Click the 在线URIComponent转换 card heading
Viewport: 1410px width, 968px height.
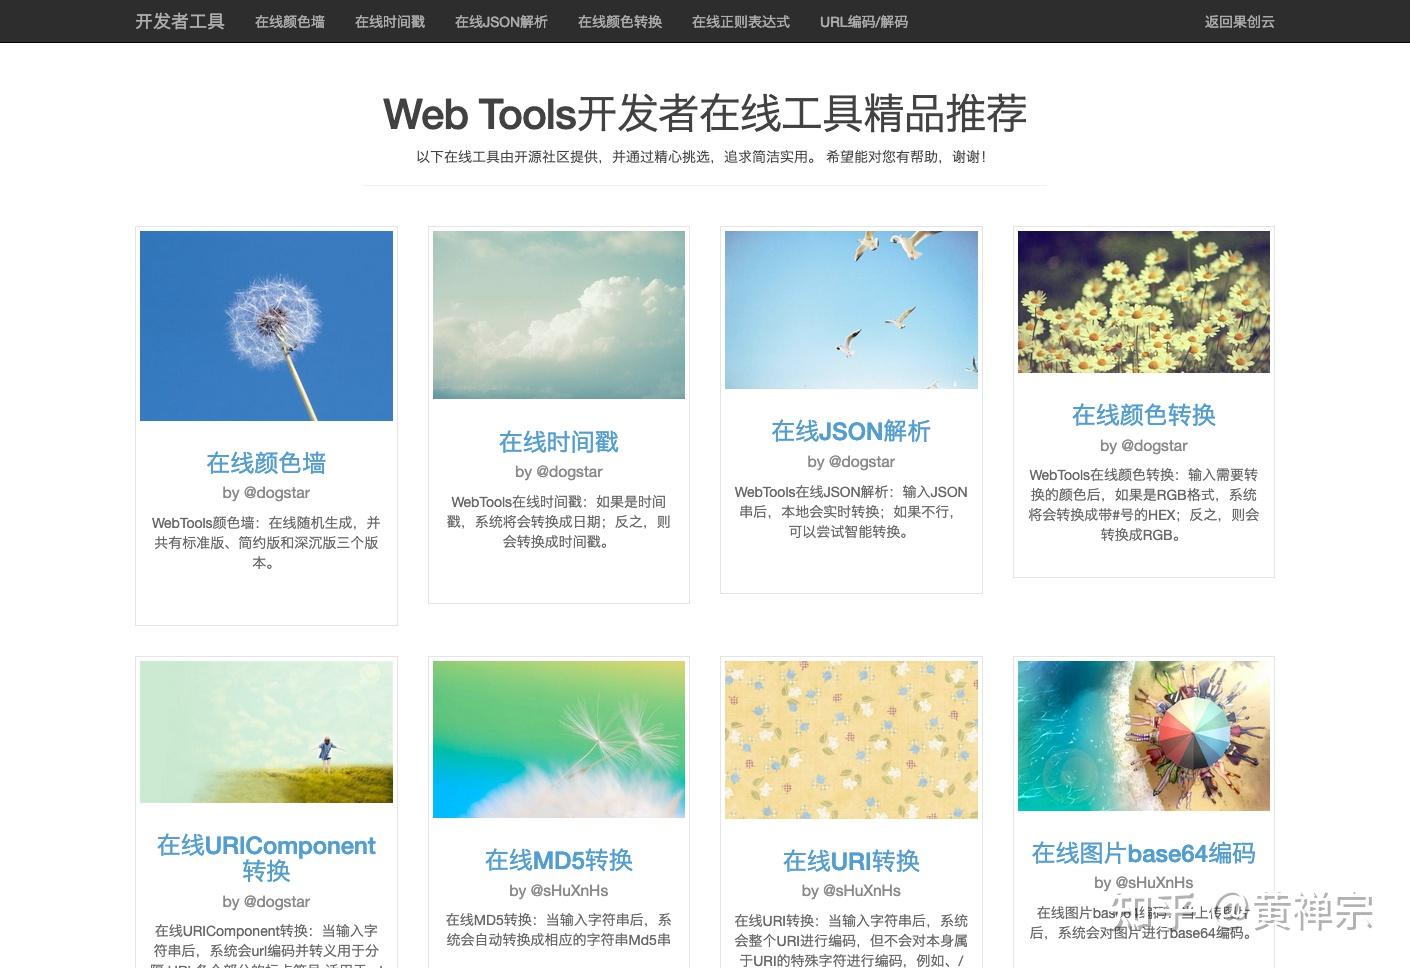pyautogui.click(x=266, y=858)
